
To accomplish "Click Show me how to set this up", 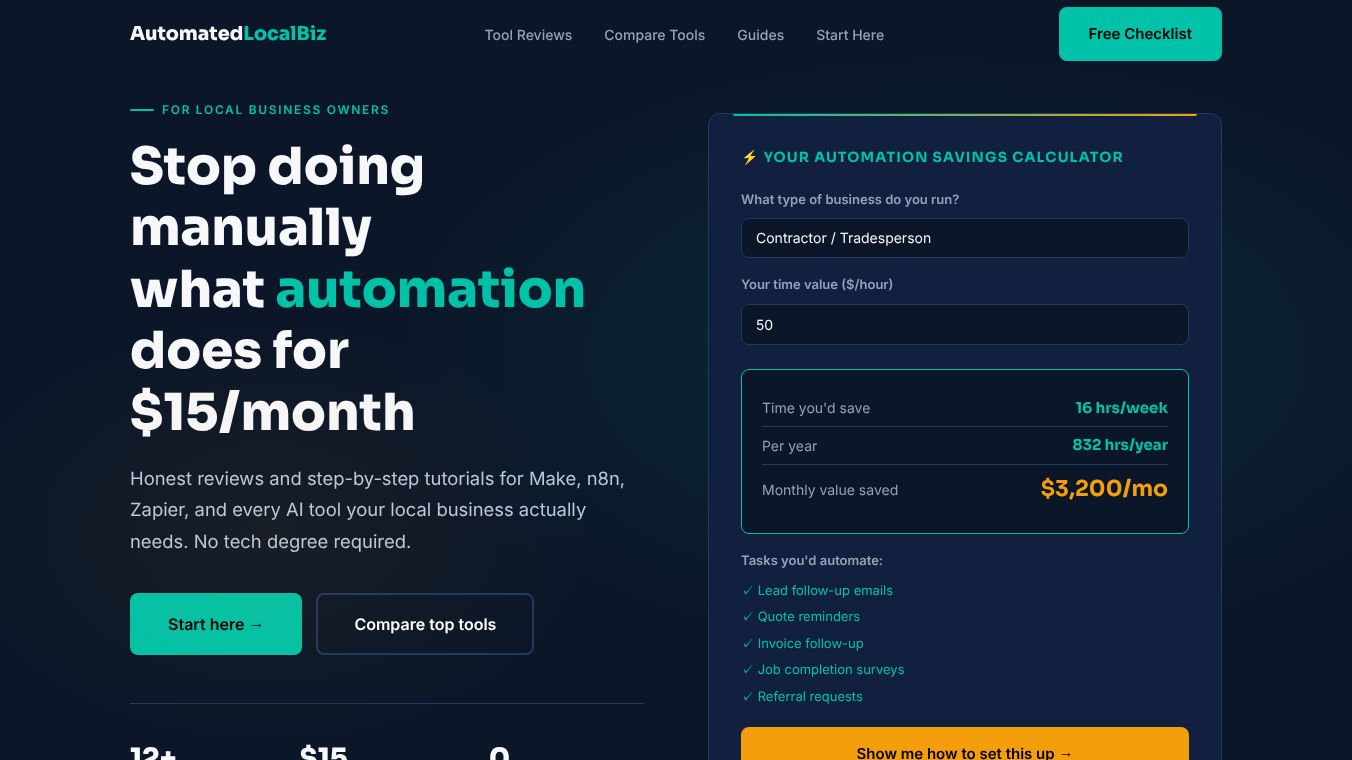I will click(965, 745).
